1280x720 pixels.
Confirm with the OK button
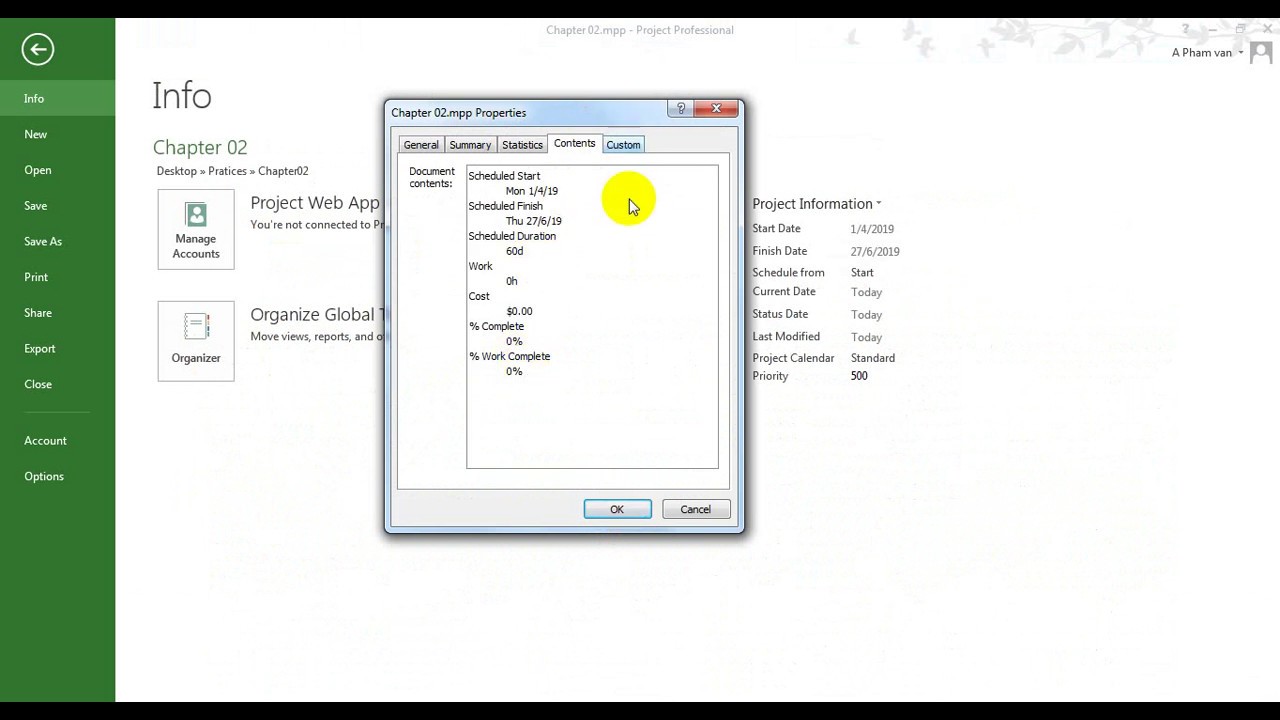(x=617, y=510)
